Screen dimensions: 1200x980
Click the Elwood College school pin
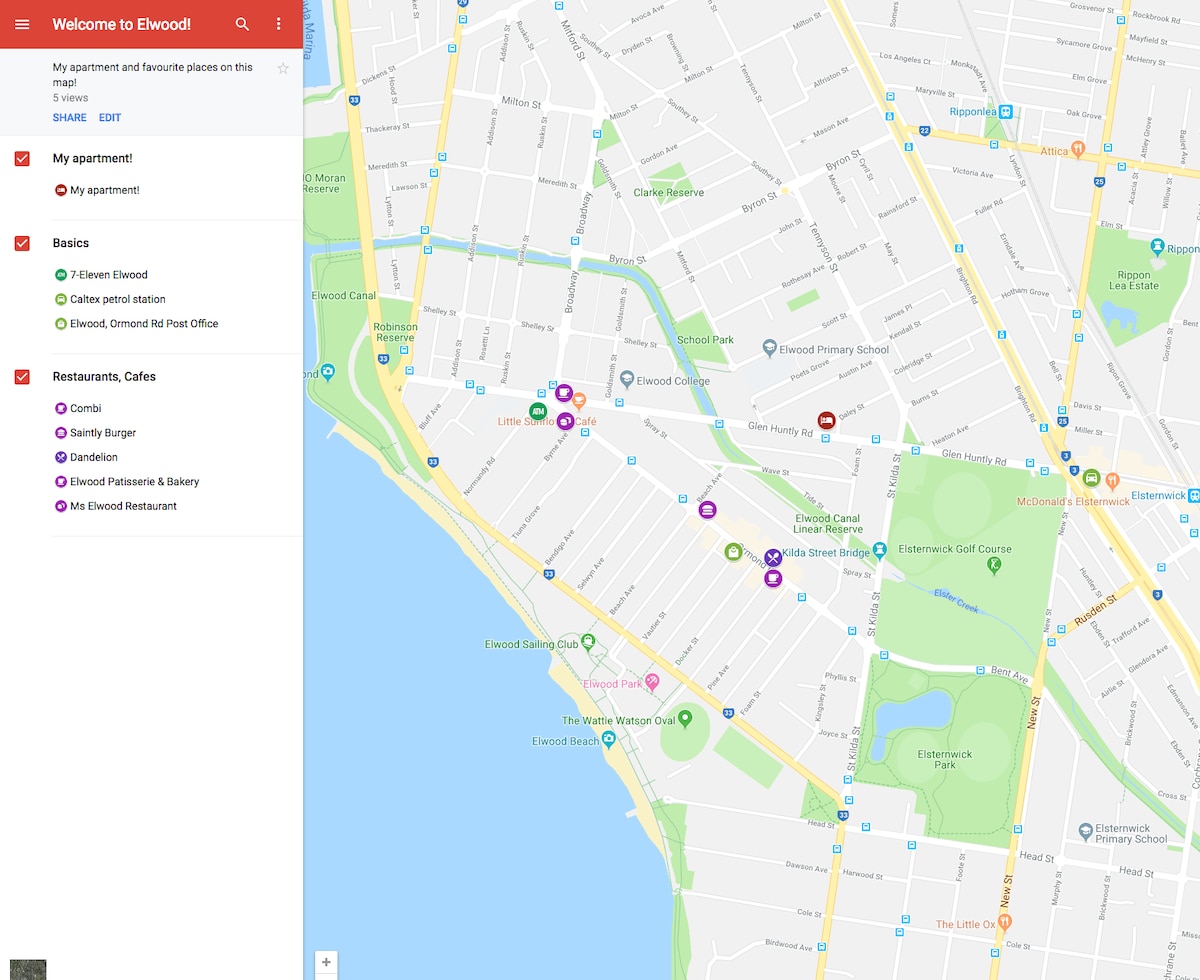627,380
